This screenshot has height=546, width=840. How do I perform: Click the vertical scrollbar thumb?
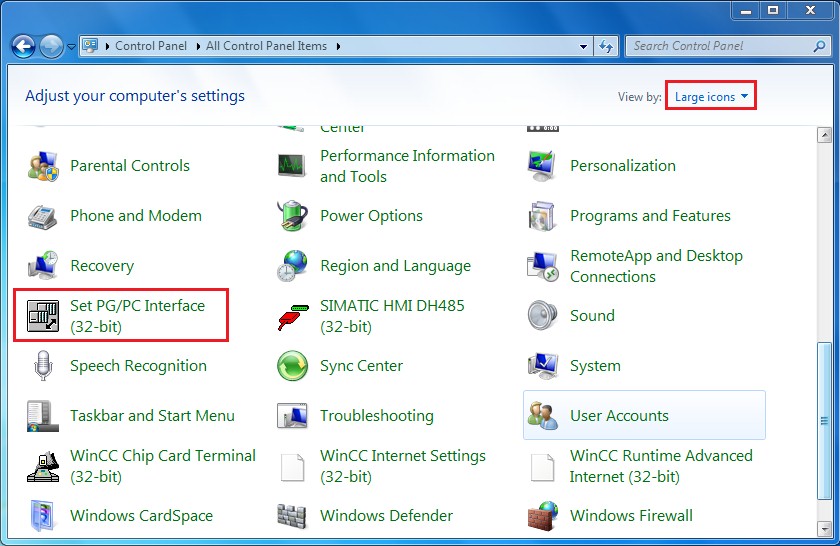[824, 421]
